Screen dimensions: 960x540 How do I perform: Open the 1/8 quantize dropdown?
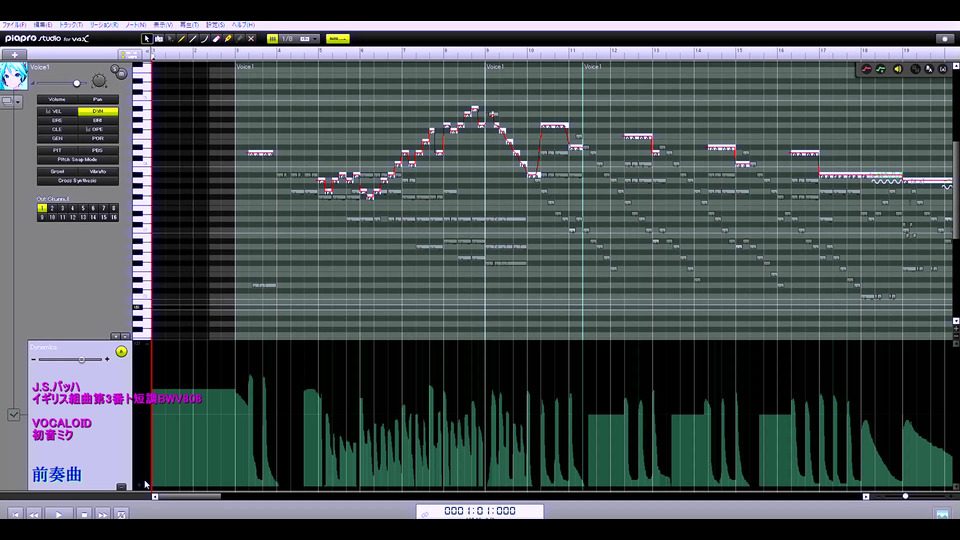coord(300,39)
